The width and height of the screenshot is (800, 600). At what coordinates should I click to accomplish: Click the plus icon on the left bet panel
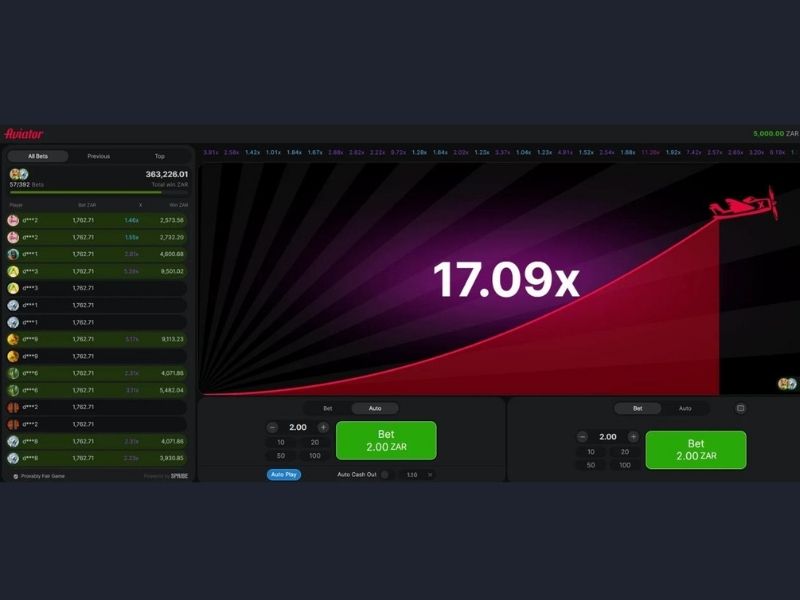click(x=323, y=427)
